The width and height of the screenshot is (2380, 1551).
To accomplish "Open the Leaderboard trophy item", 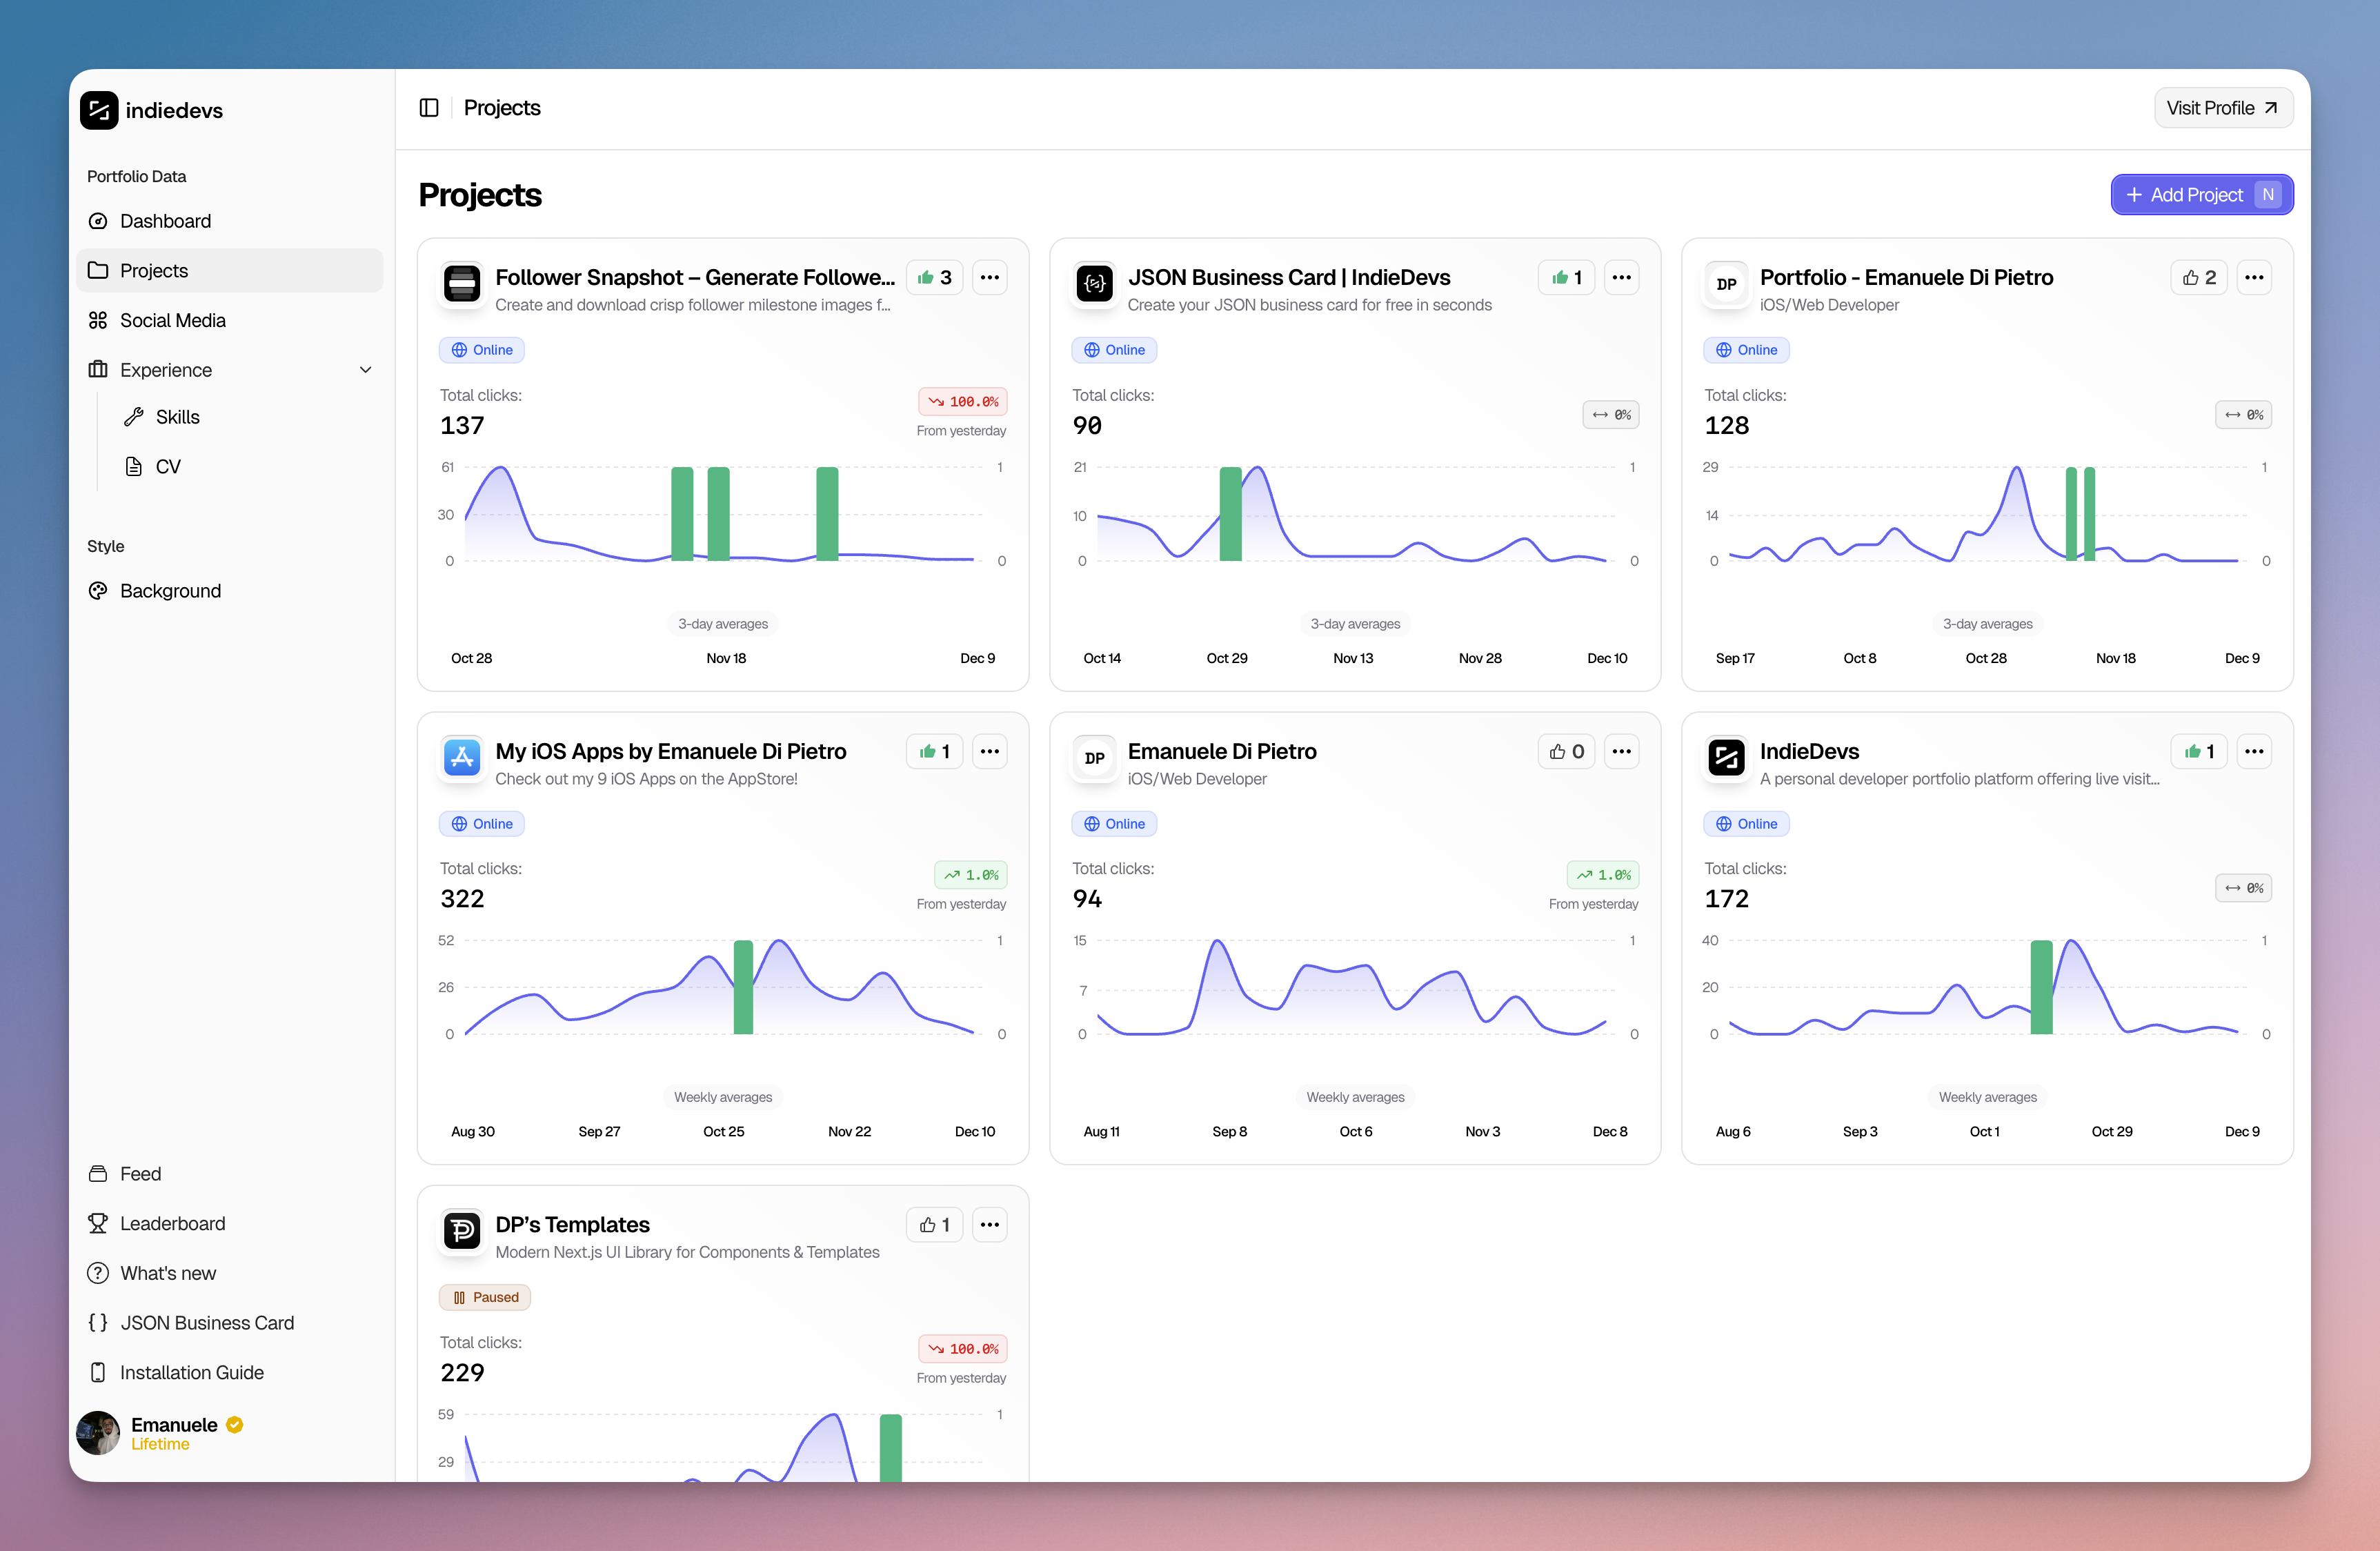I will [x=172, y=1223].
